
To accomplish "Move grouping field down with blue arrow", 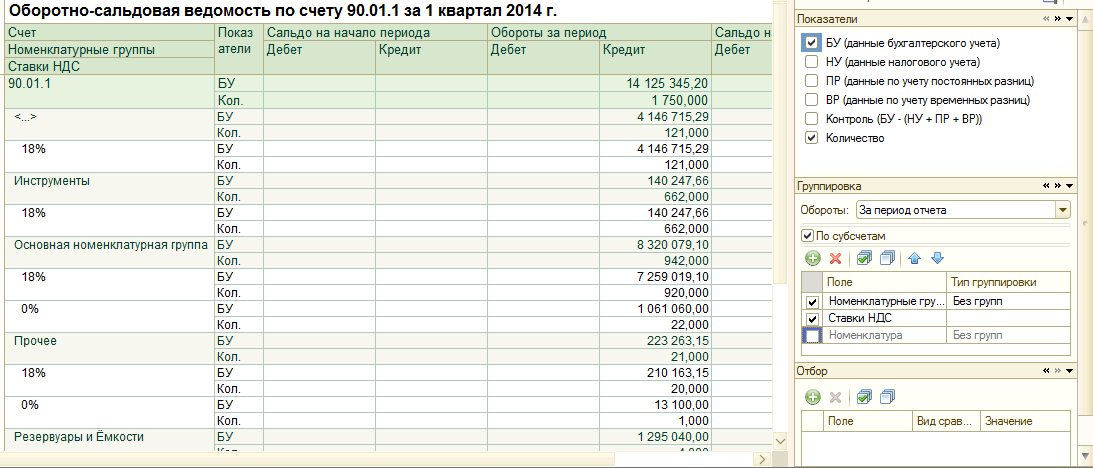I will coord(937,259).
